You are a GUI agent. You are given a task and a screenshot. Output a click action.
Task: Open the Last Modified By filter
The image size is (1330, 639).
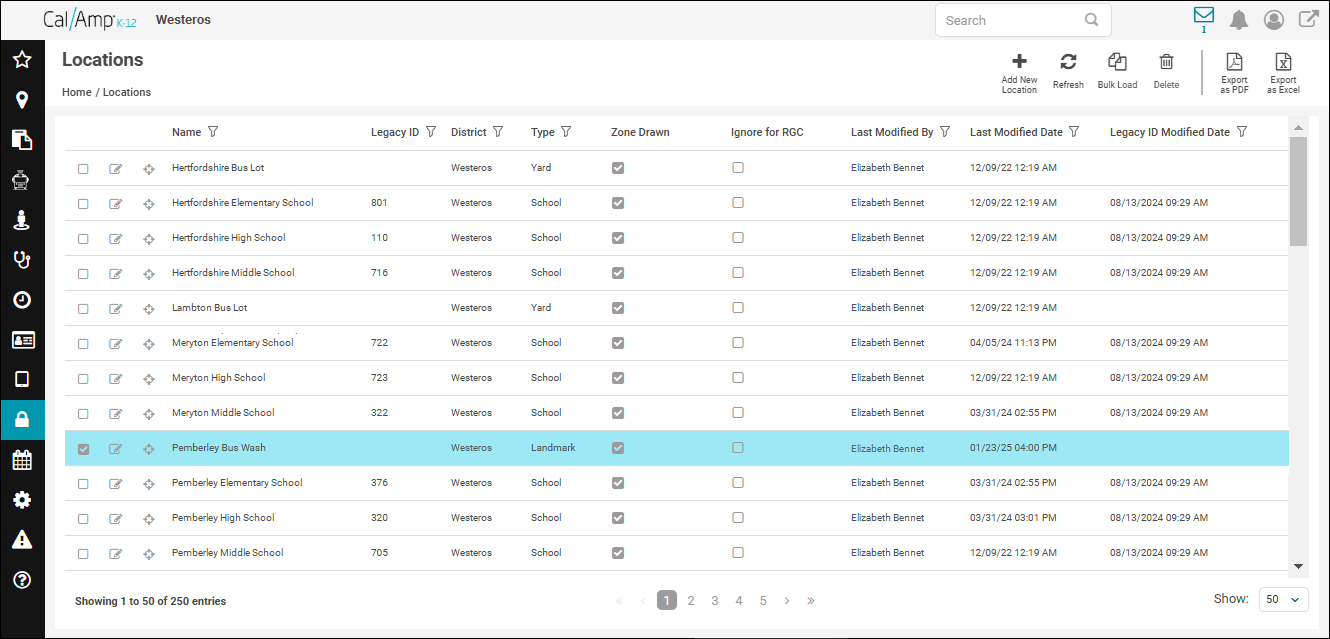coord(945,132)
